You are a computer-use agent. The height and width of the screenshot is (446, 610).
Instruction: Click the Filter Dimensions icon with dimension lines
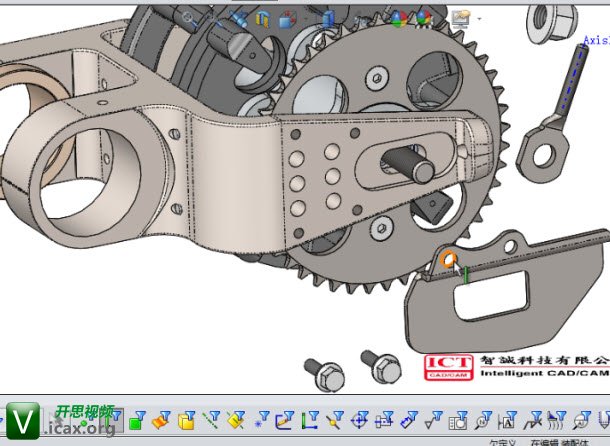pos(384,421)
